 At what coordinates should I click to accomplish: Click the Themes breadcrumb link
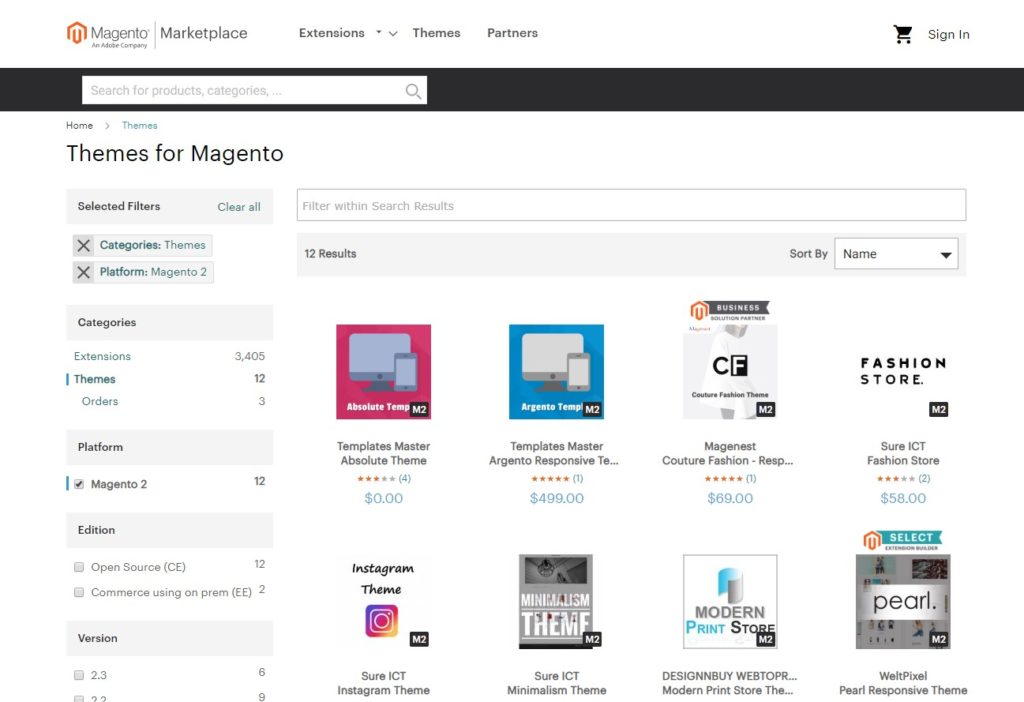click(x=140, y=125)
